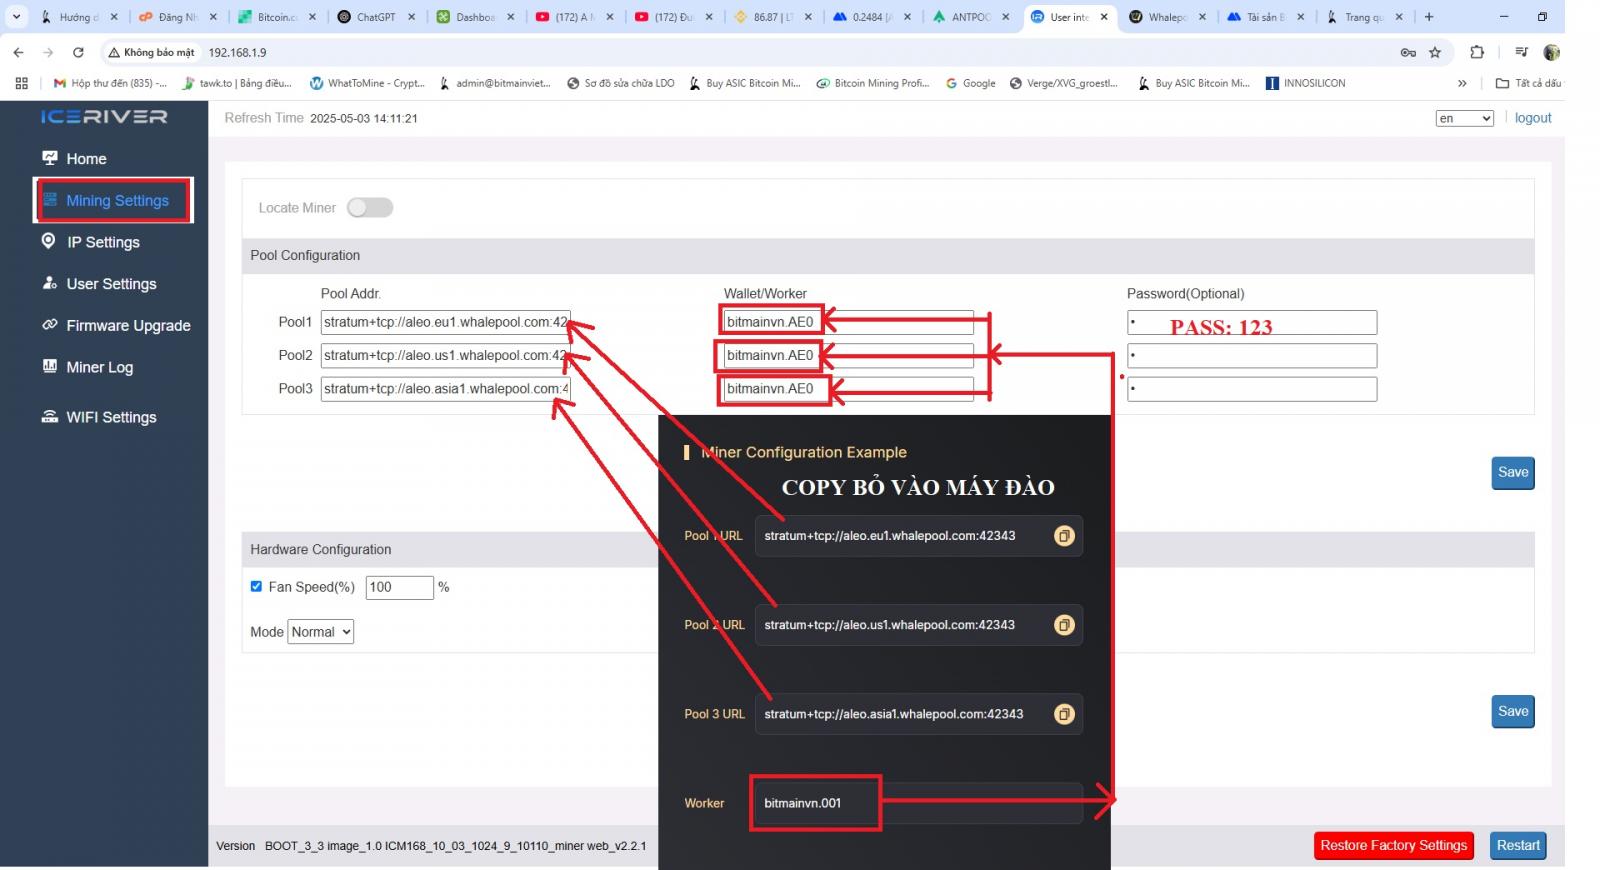Screen dimensions: 1600x870
Task: Uncheck the Fan Speed(%) checkbox
Action: tap(256, 586)
